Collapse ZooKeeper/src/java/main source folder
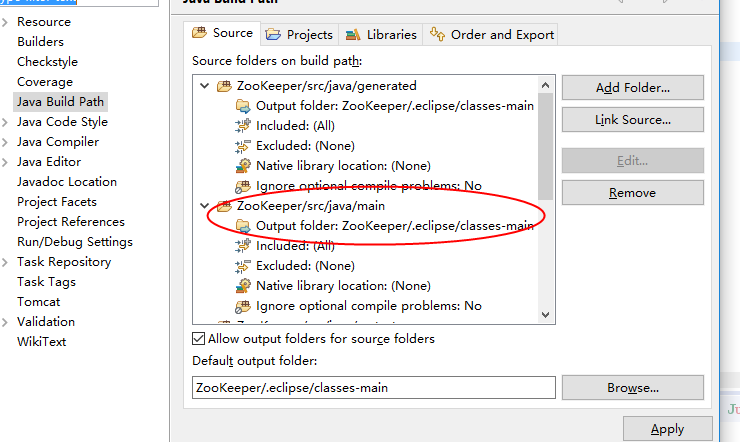Image resolution: width=740 pixels, height=442 pixels. (204, 206)
